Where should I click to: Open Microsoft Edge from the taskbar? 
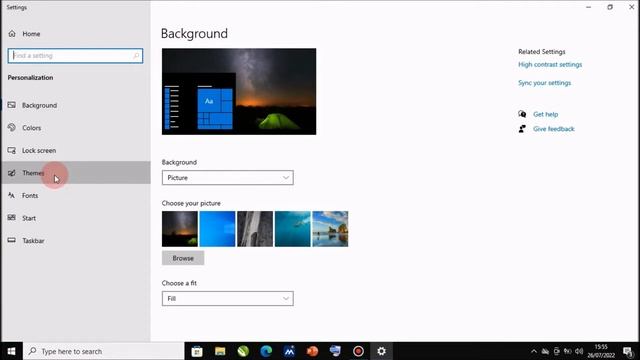(266, 351)
